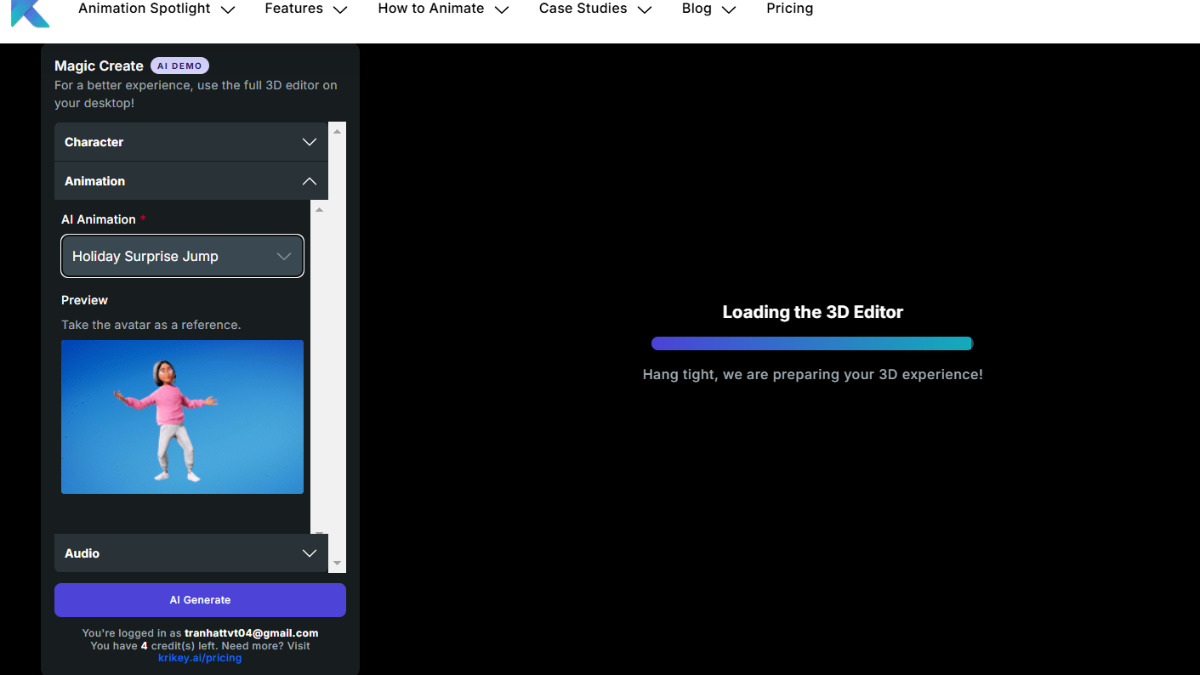
Task: Click the Krikey logo icon
Action: coord(30,12)
